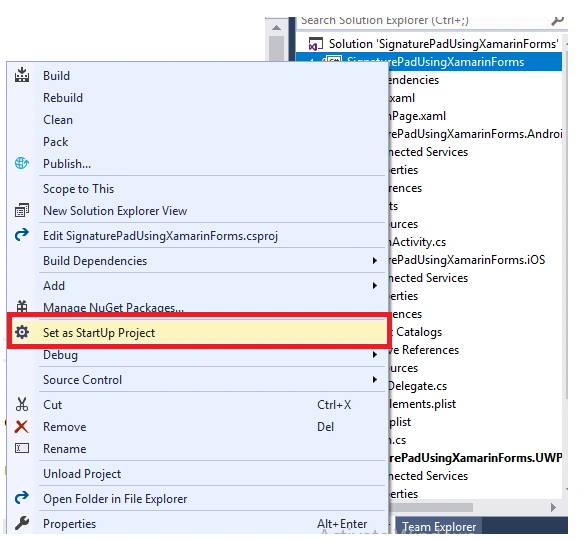The width and height of the screenshot is (586, 541).
Task: Click the Solution Explorer horizontal scrollbar thumb
Action: [x=431, y=507]
